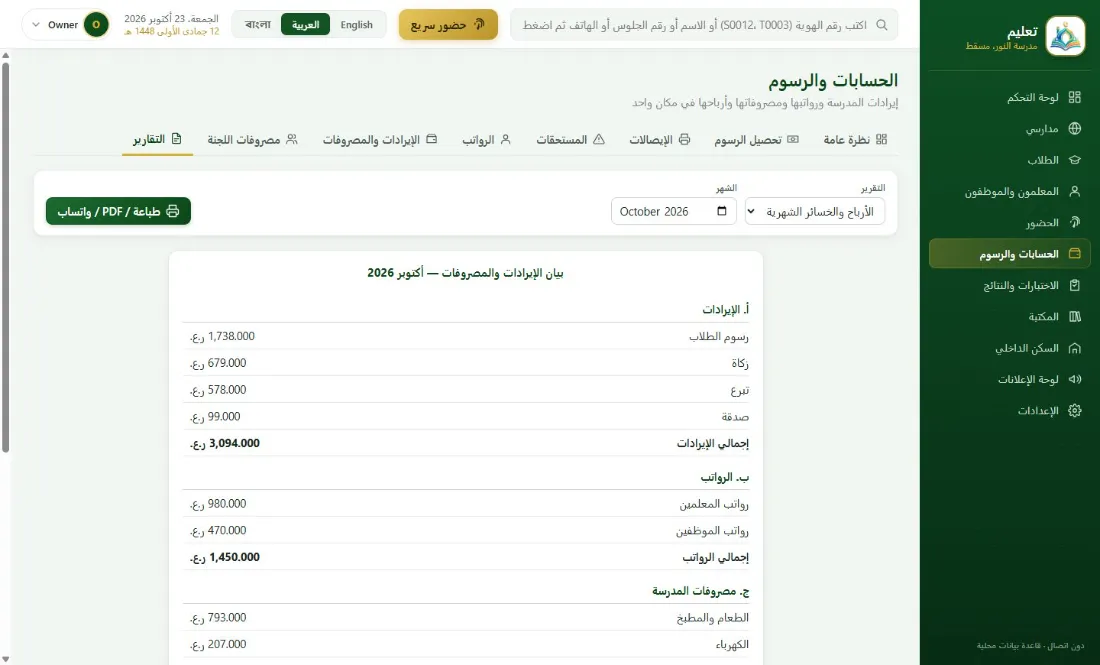Viewport: 1100px width, 665px height.
Task: Click the wallet icon beside sidebar الحسابات والرسوم
Action: tap(1074, 253)
